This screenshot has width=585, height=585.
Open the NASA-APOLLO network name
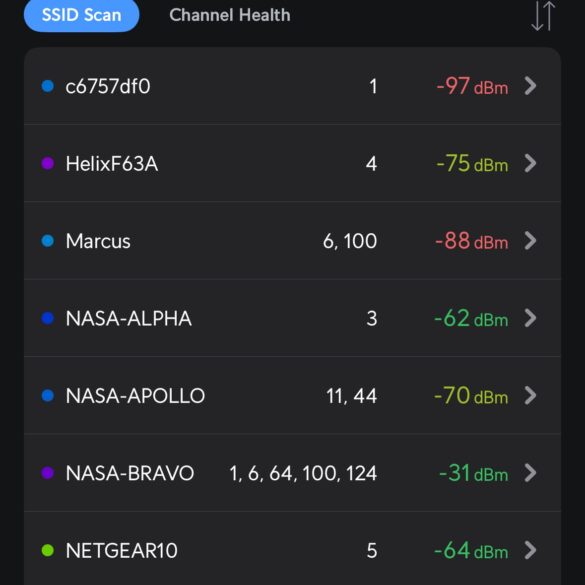tap(135, 396)
